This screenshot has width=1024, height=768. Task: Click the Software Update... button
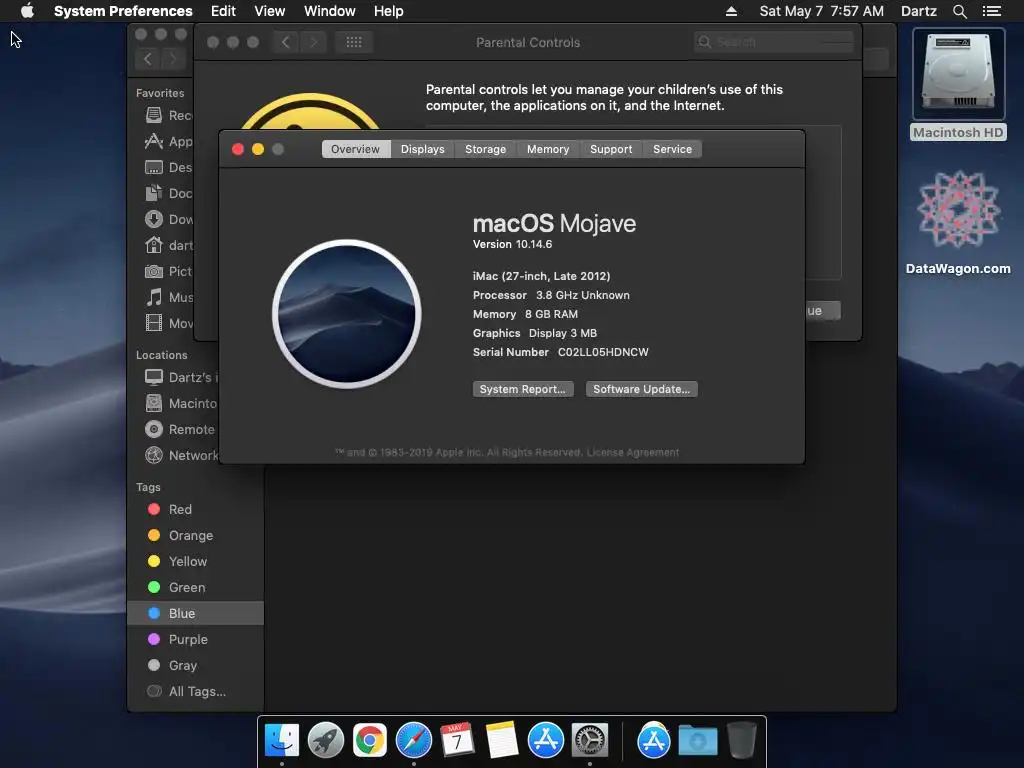[x=641, y=389]
